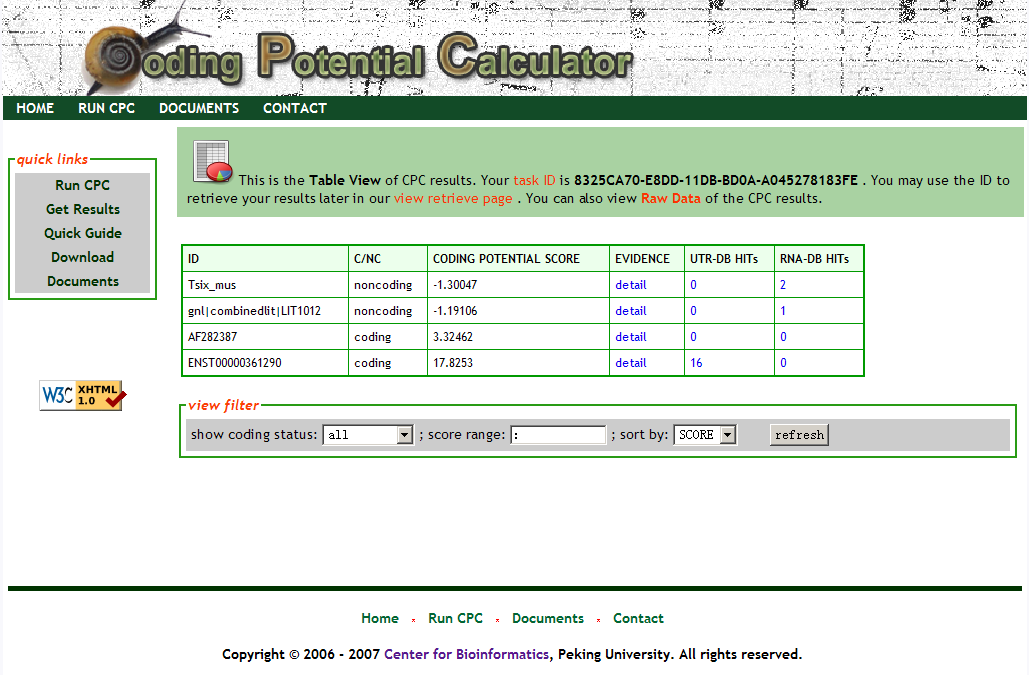Open Quick Guide in quick links

83,233
